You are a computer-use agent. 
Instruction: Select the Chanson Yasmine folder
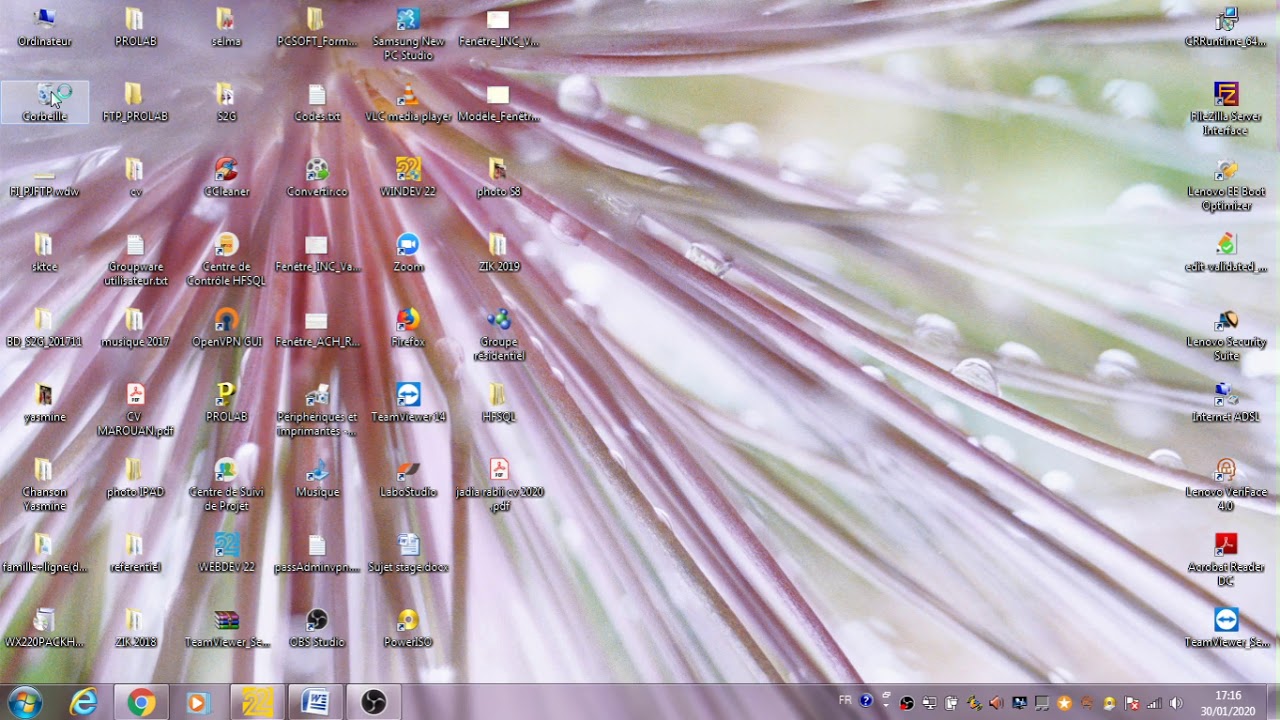(x=45, y=484)
